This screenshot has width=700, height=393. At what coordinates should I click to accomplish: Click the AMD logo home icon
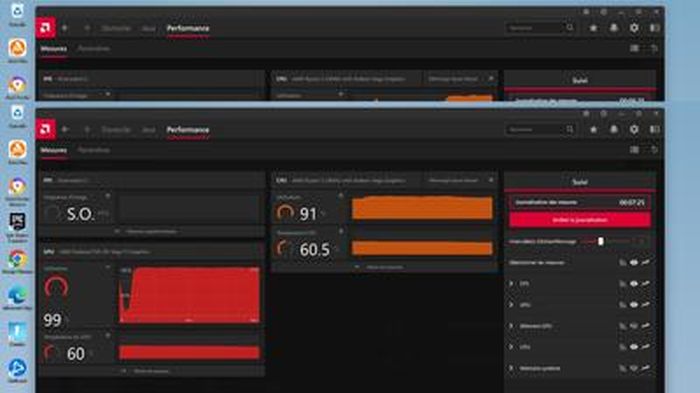pyautogui.click(x=46, y=130)
